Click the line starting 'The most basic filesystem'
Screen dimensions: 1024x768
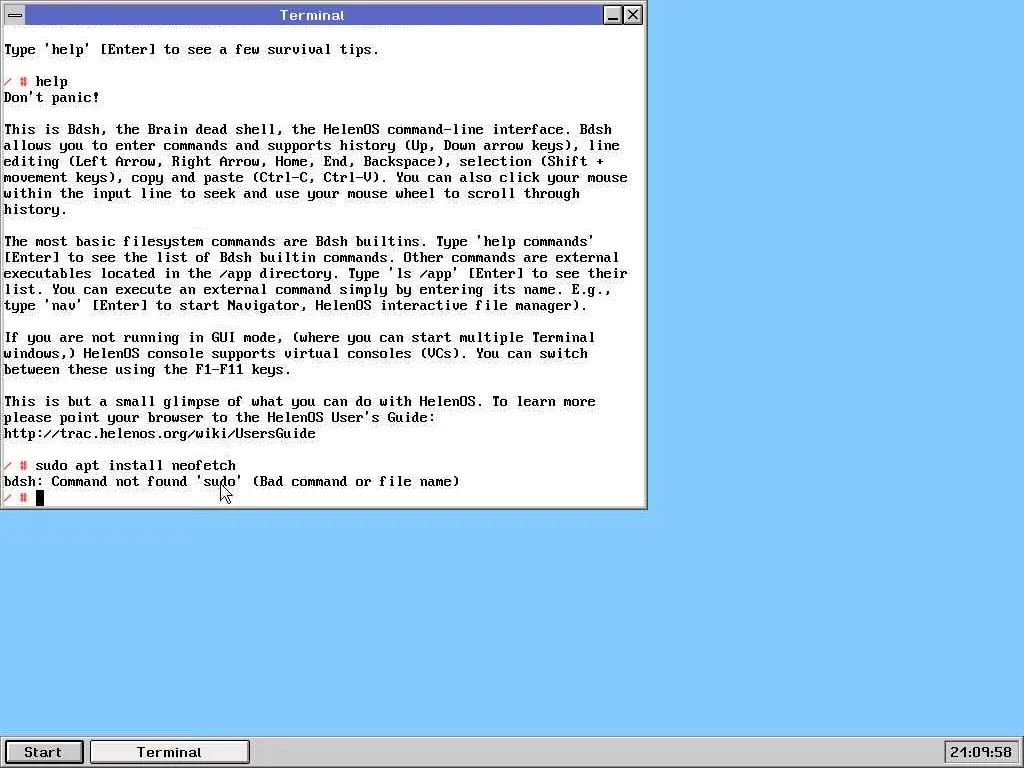tap(298, 242)
